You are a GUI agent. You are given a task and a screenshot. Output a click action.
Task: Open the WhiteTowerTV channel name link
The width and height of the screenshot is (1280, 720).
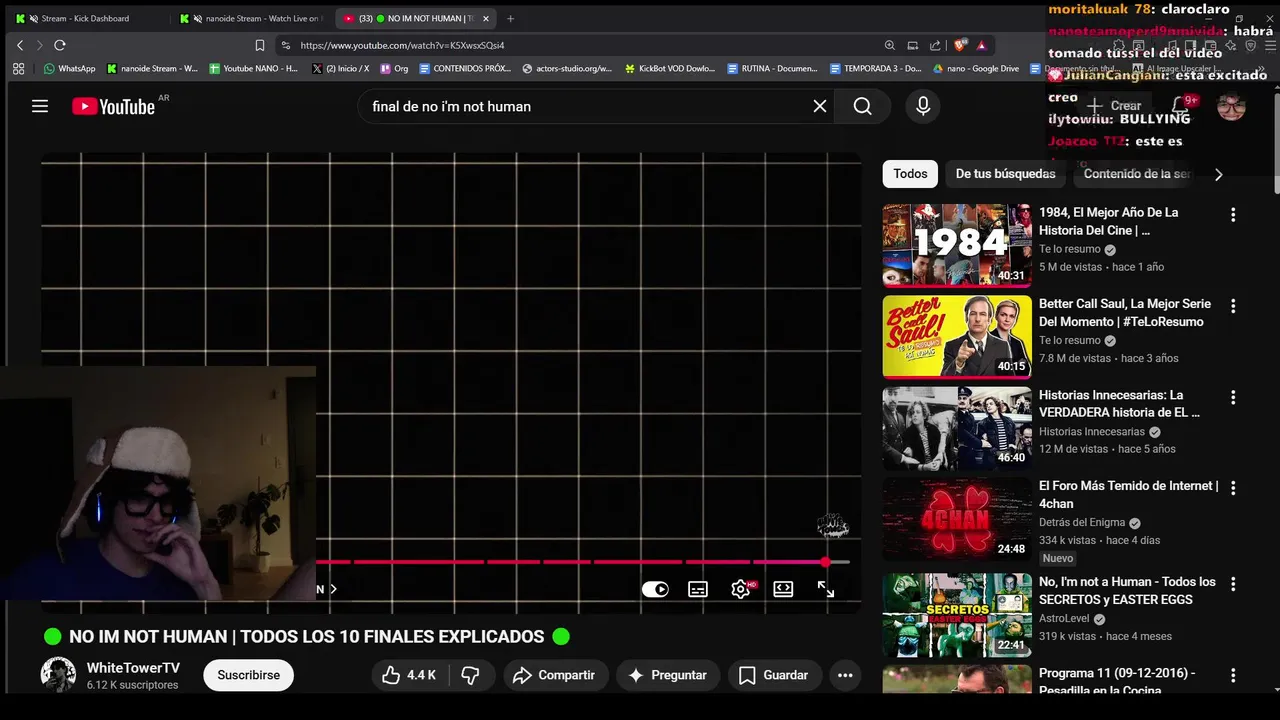click(133, 668)
